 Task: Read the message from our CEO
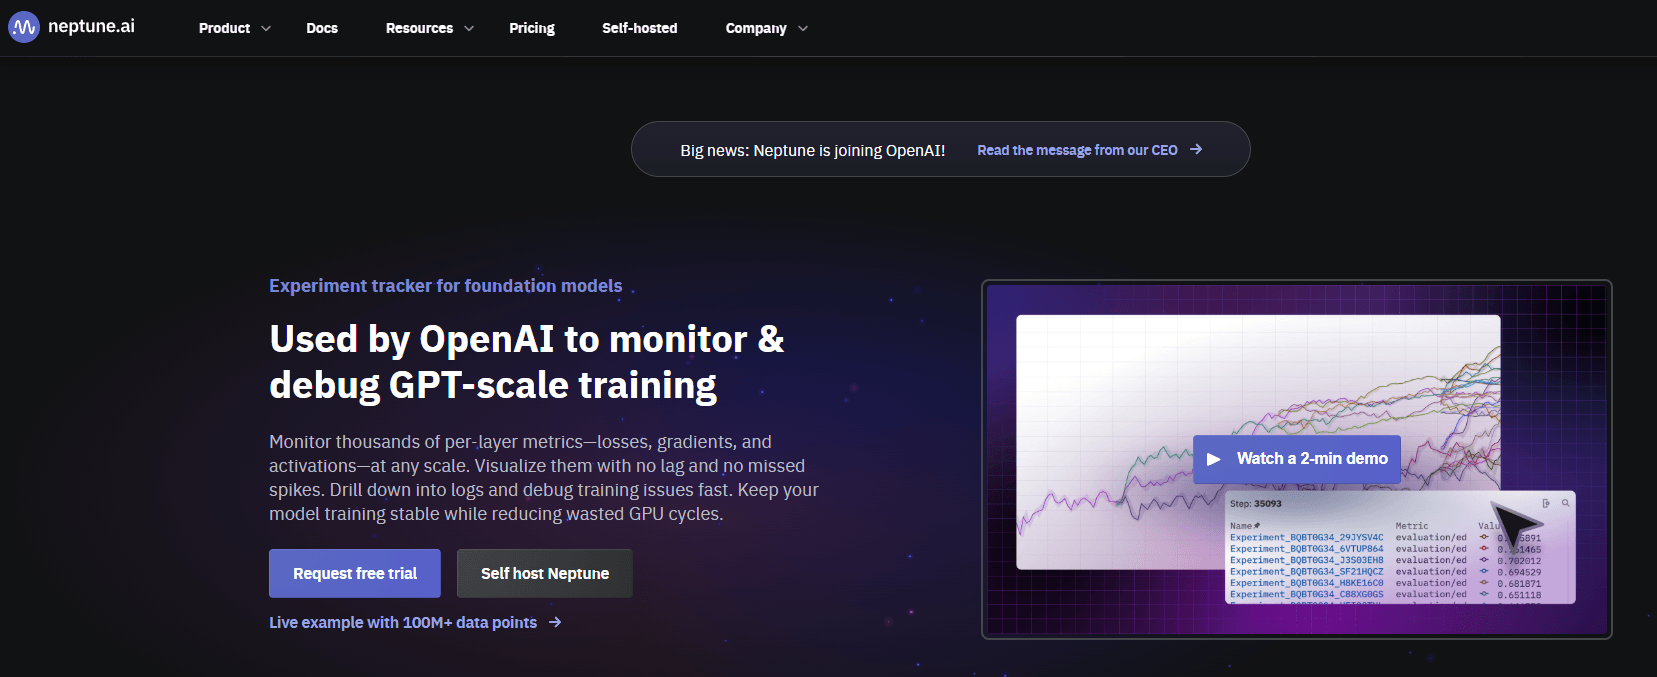1076,150
